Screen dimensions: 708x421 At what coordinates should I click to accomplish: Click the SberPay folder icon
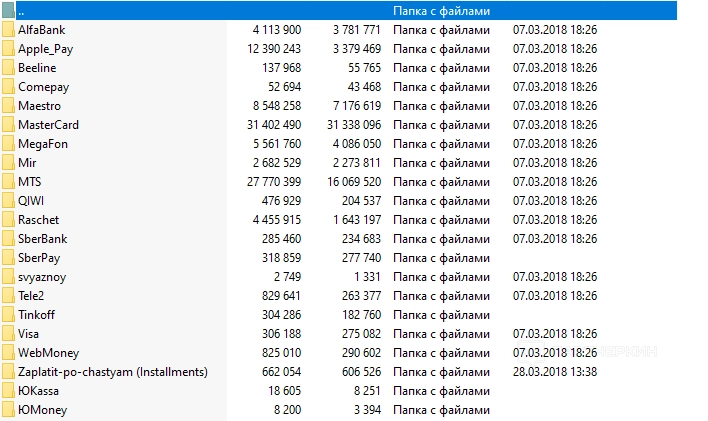(8, 257)
